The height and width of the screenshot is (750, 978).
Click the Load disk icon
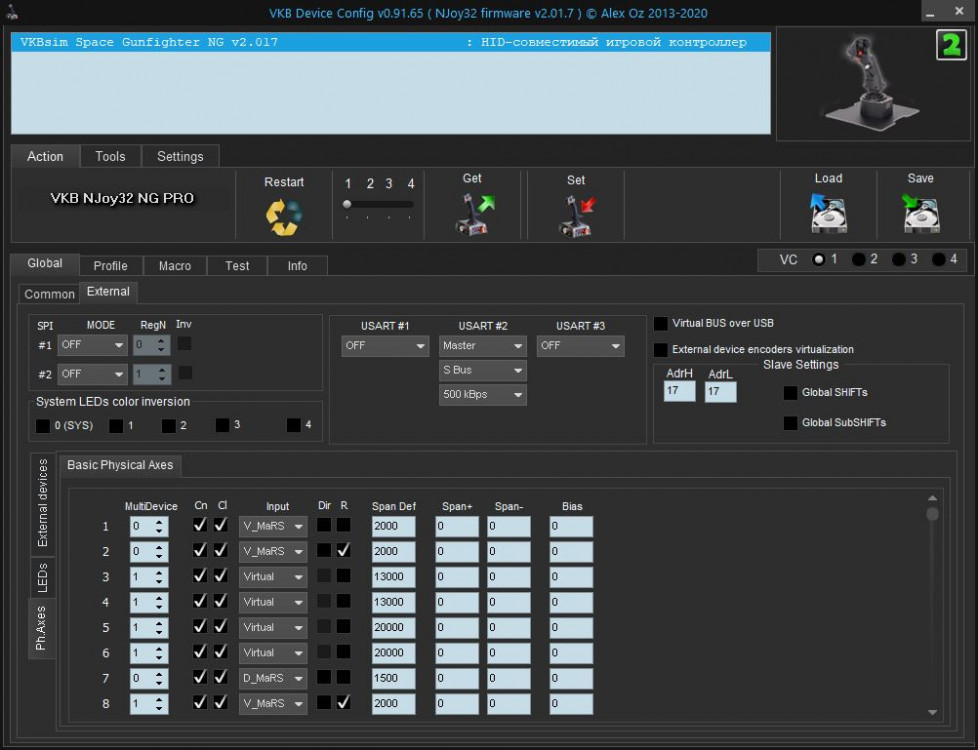[828, 213]
